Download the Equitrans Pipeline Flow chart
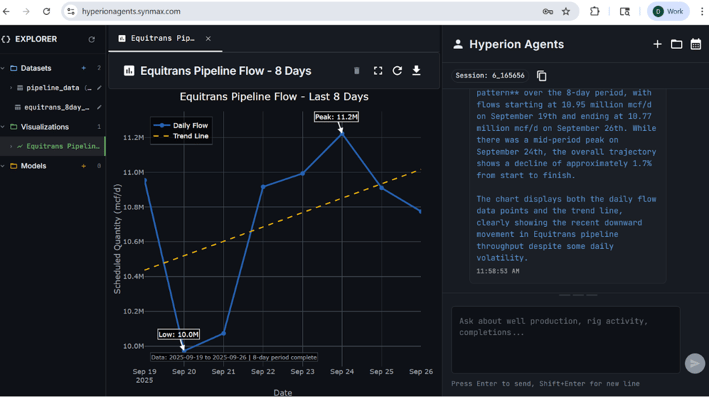 point(416,71)
